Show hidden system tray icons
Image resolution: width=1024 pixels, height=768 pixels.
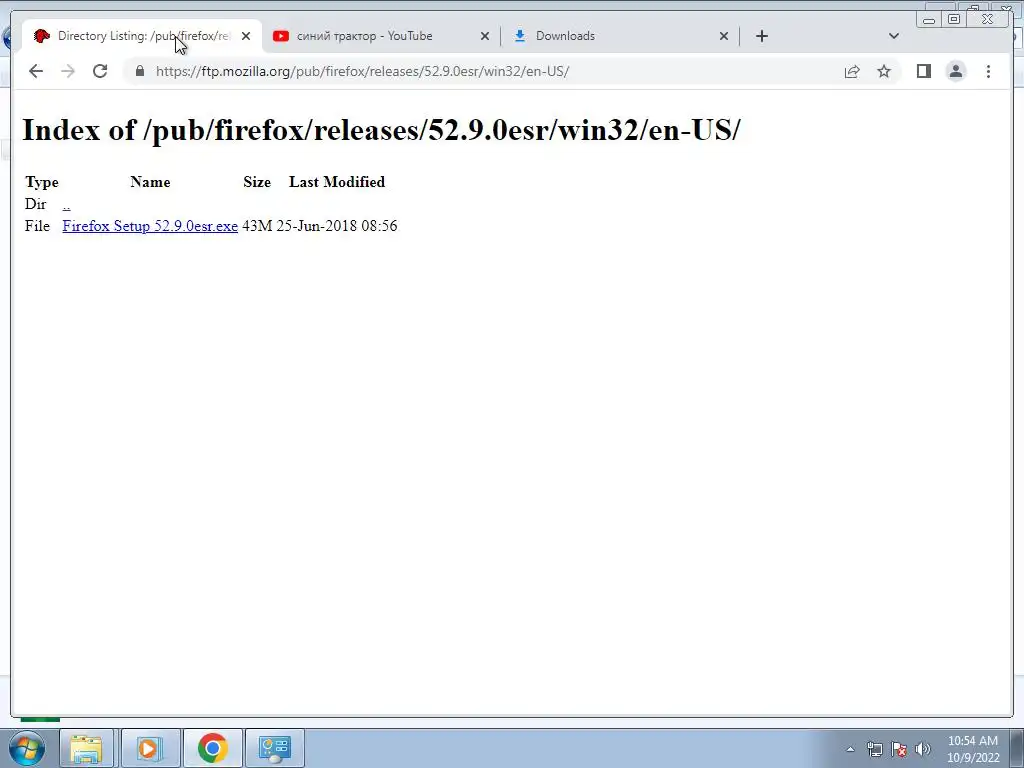coord(850,749)
